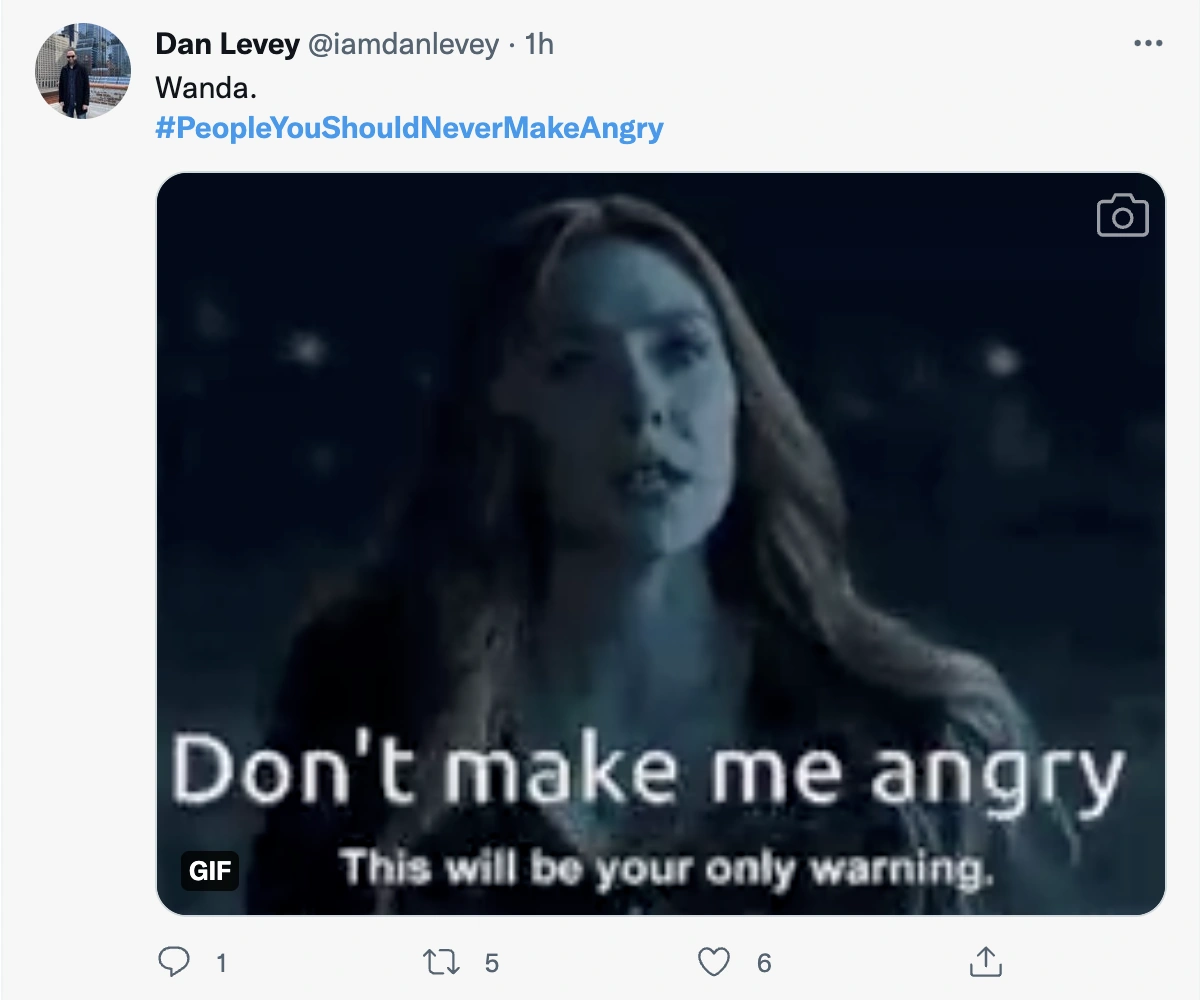Click the camera icon on the GIF
Viewport: 1200px width, 1000px height.
(1122, 215)
